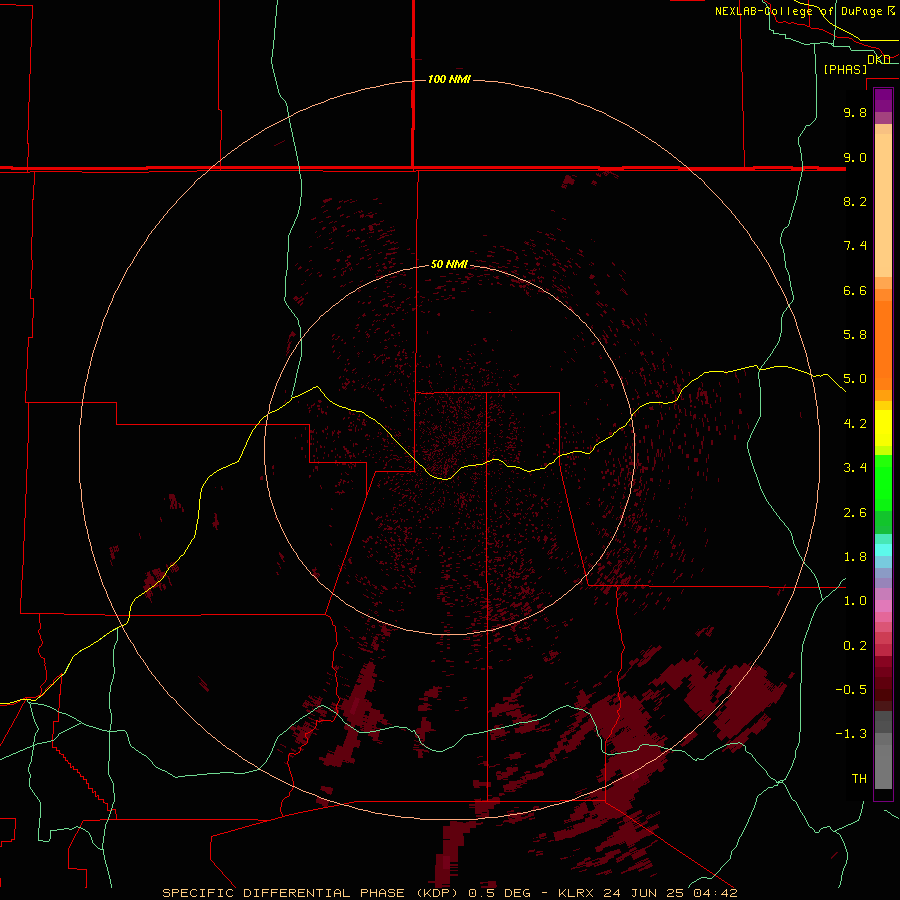The width and height of the screenshot is (900, 900).
Task: Click the 0.2 legend value
Action: pos(855,646)
